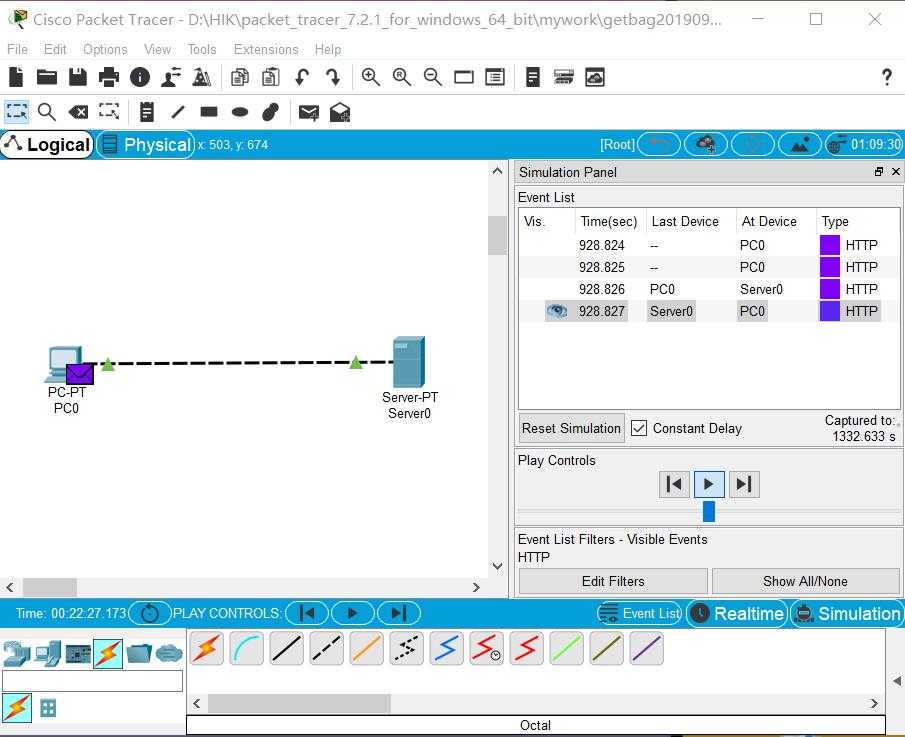Image resolution: width=905 pixels, height=737 pixels.
Task: Switch to Logical workspace tab
Action: (x=47, y=144)
